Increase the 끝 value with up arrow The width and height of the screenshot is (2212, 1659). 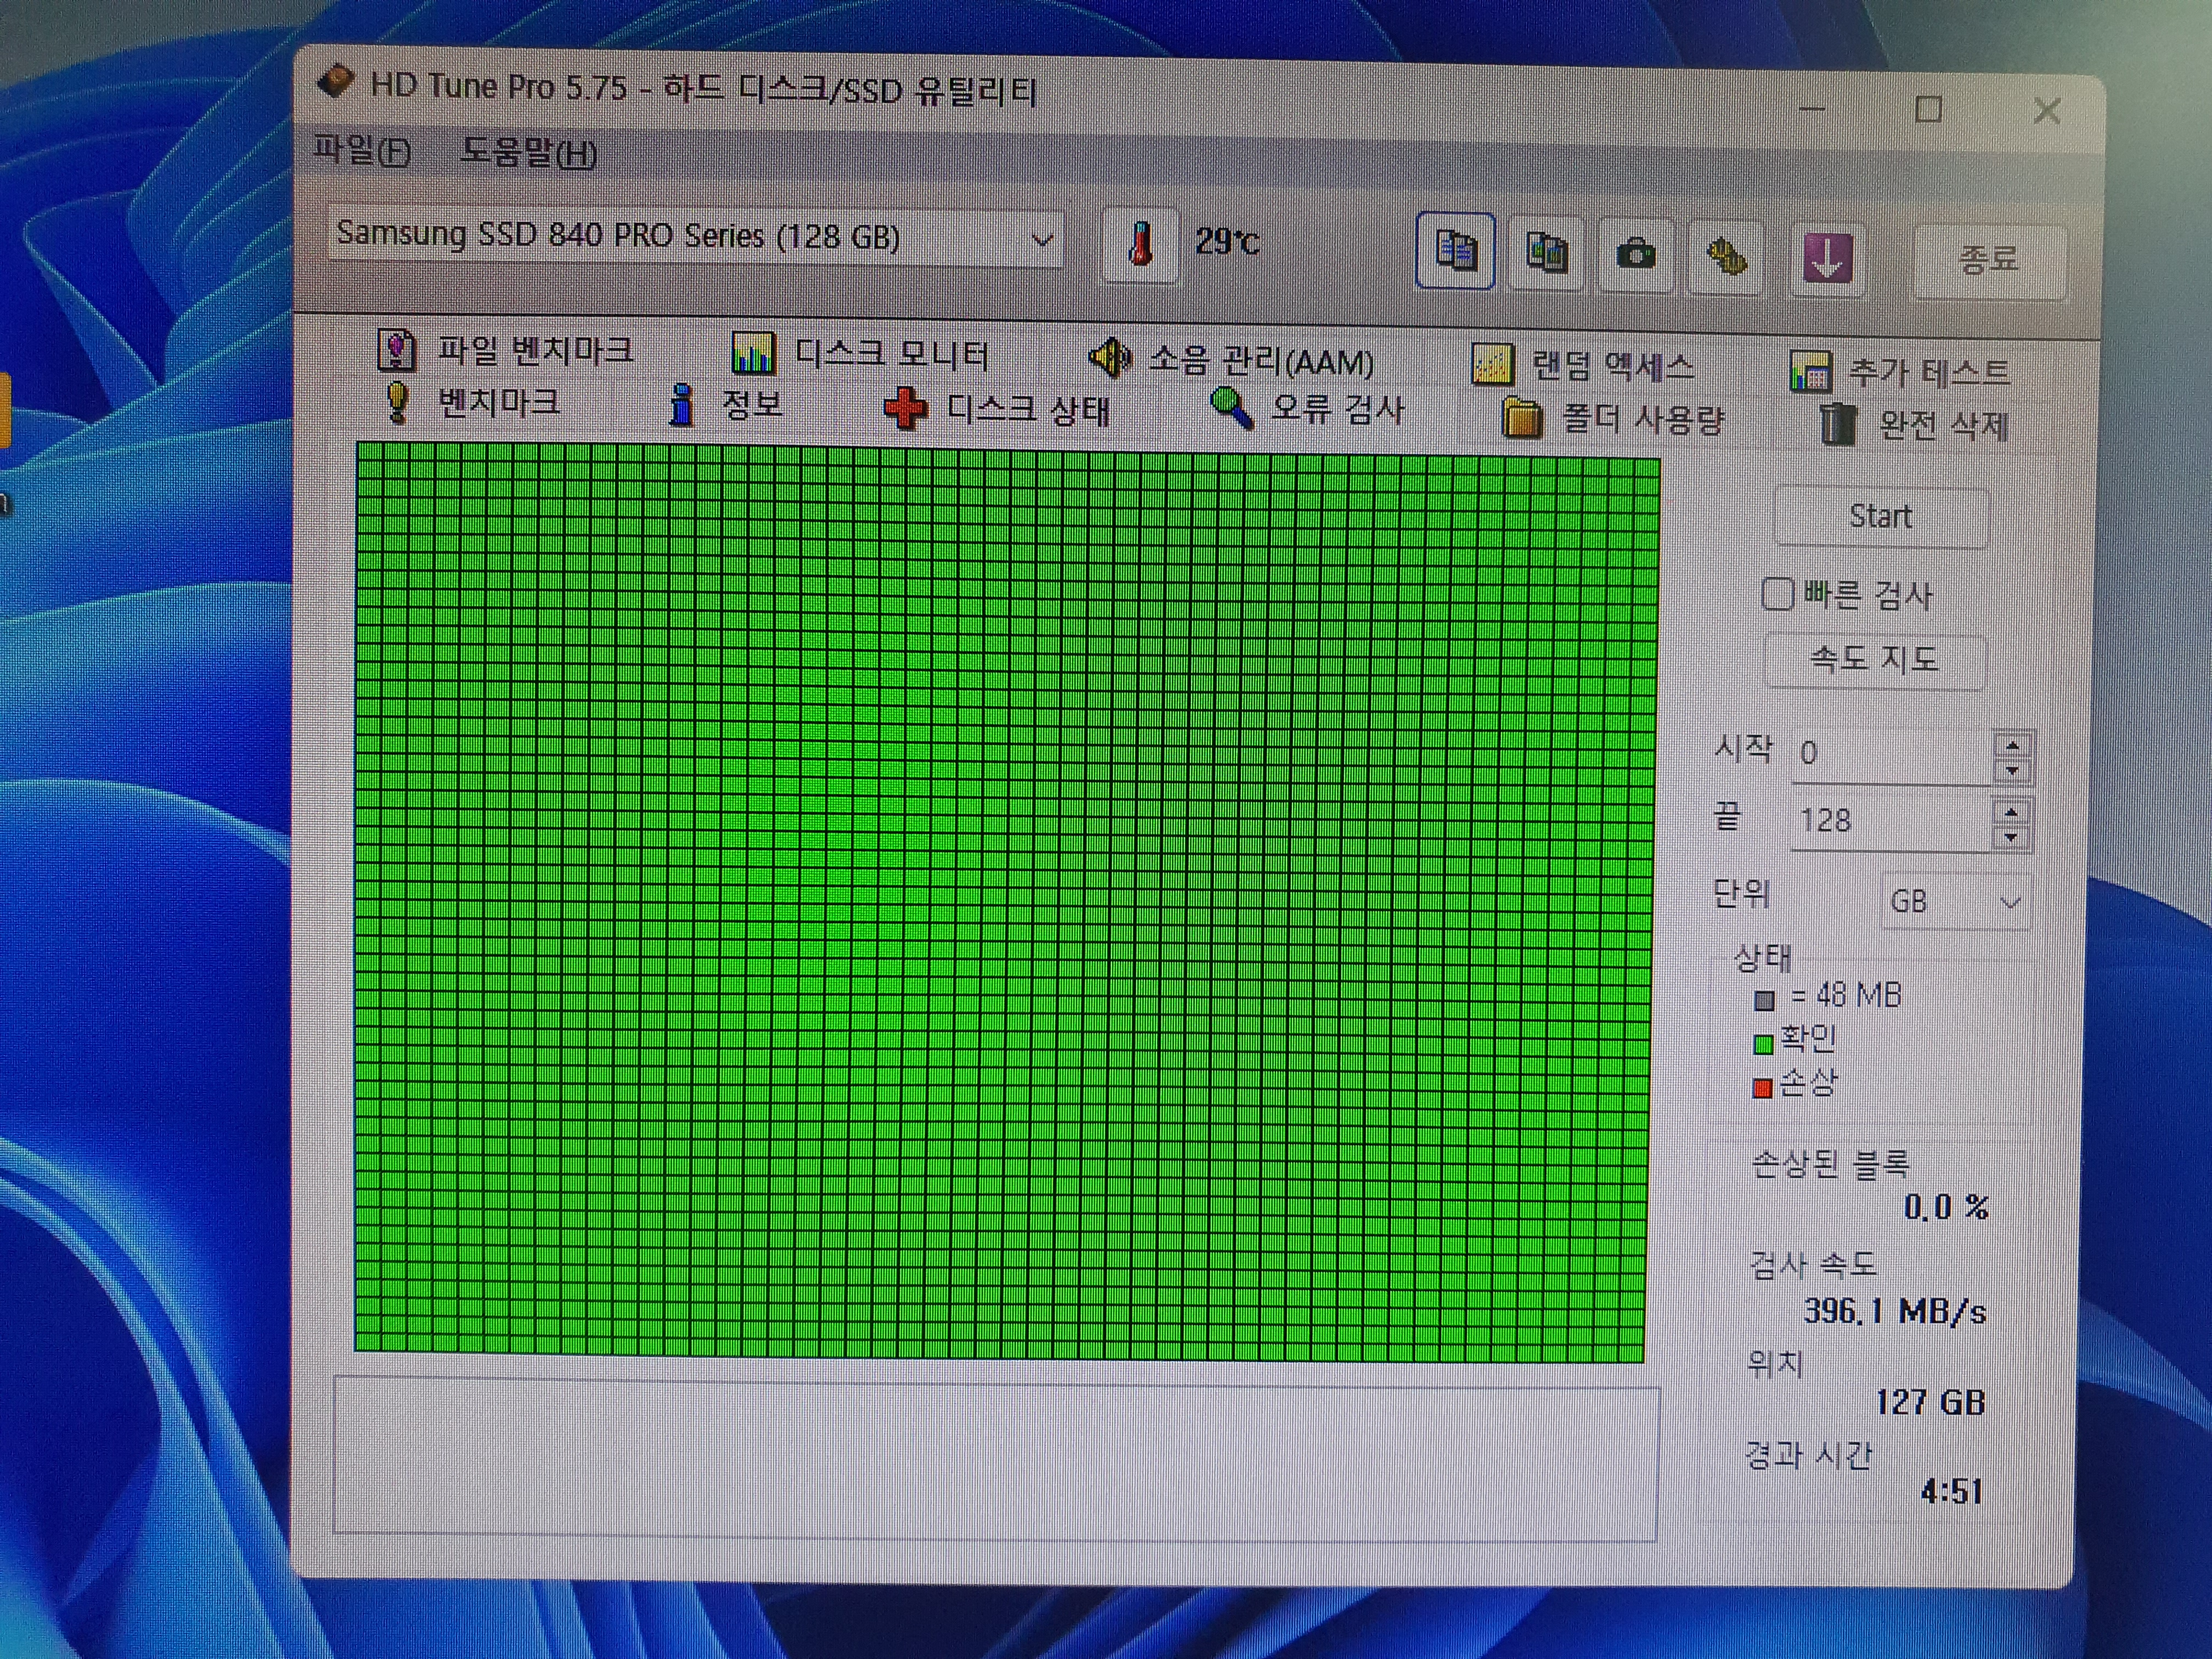coord(2011,812)
